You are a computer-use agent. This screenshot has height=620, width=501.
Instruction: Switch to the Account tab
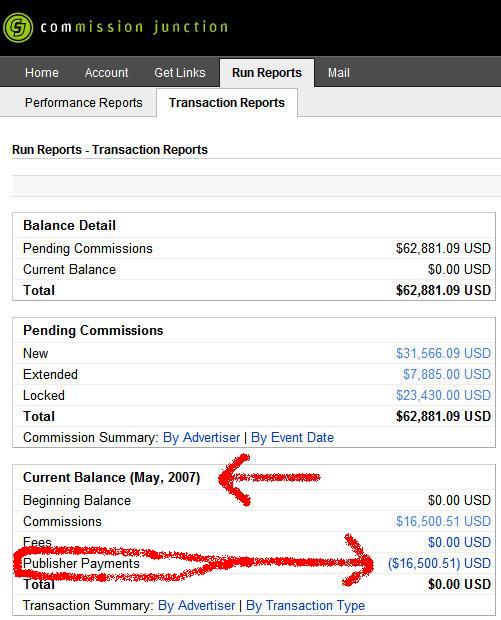(x=106, y=73)
